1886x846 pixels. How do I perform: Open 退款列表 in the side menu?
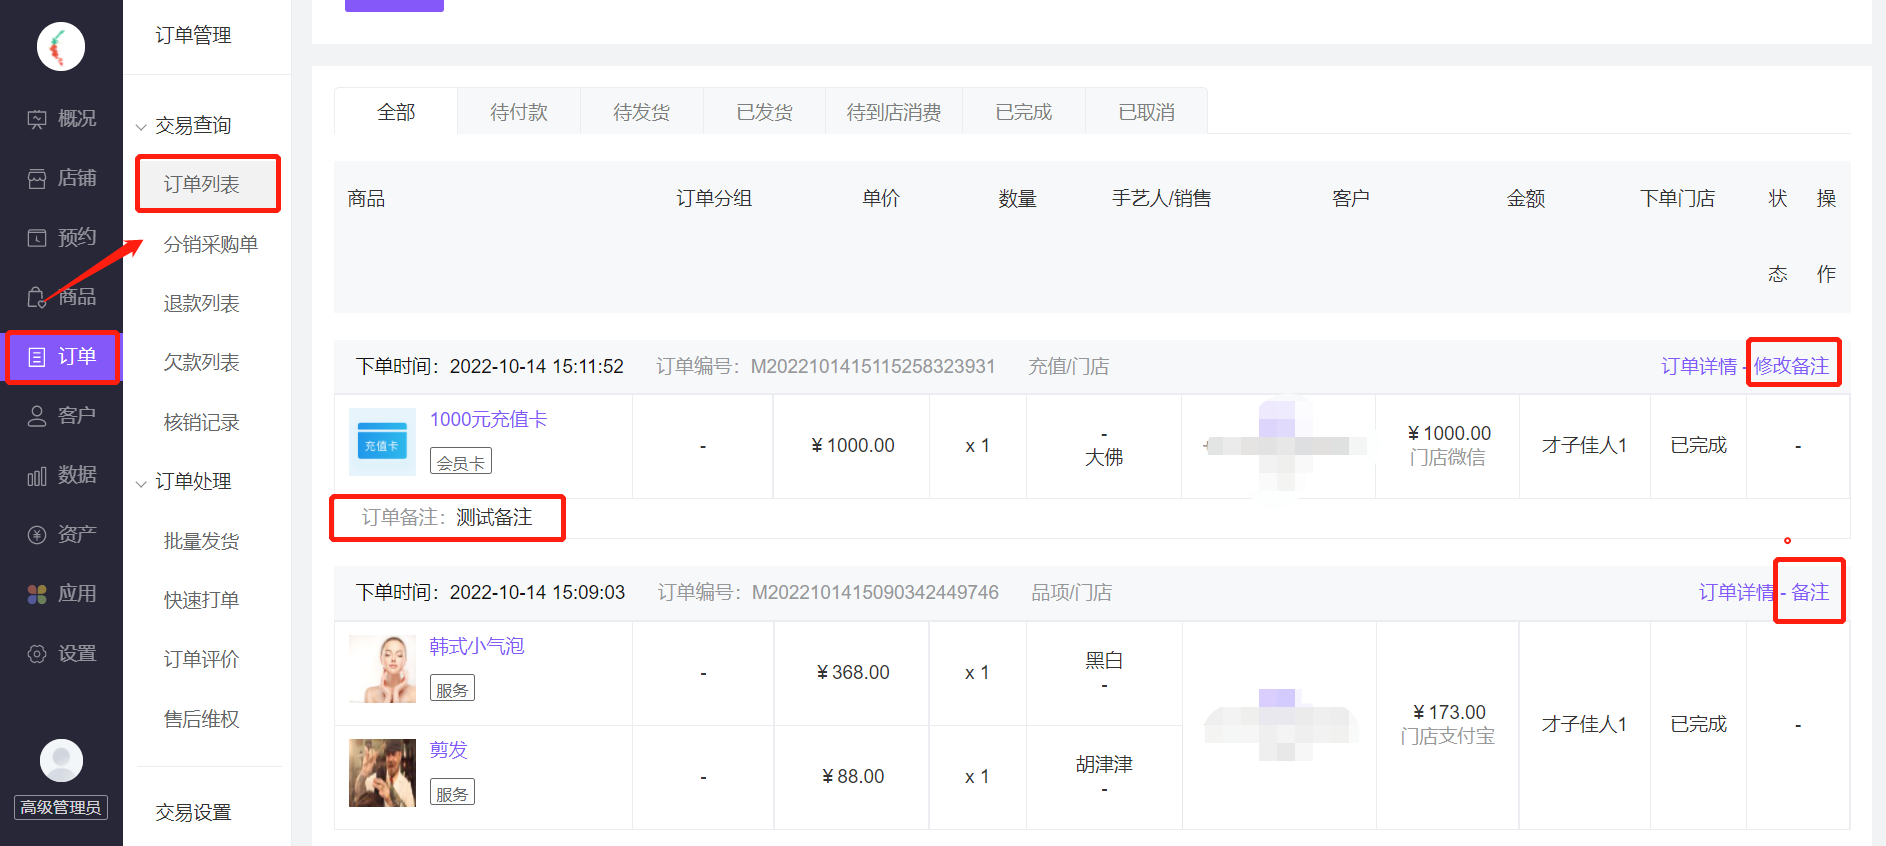[x=201, y=303]
